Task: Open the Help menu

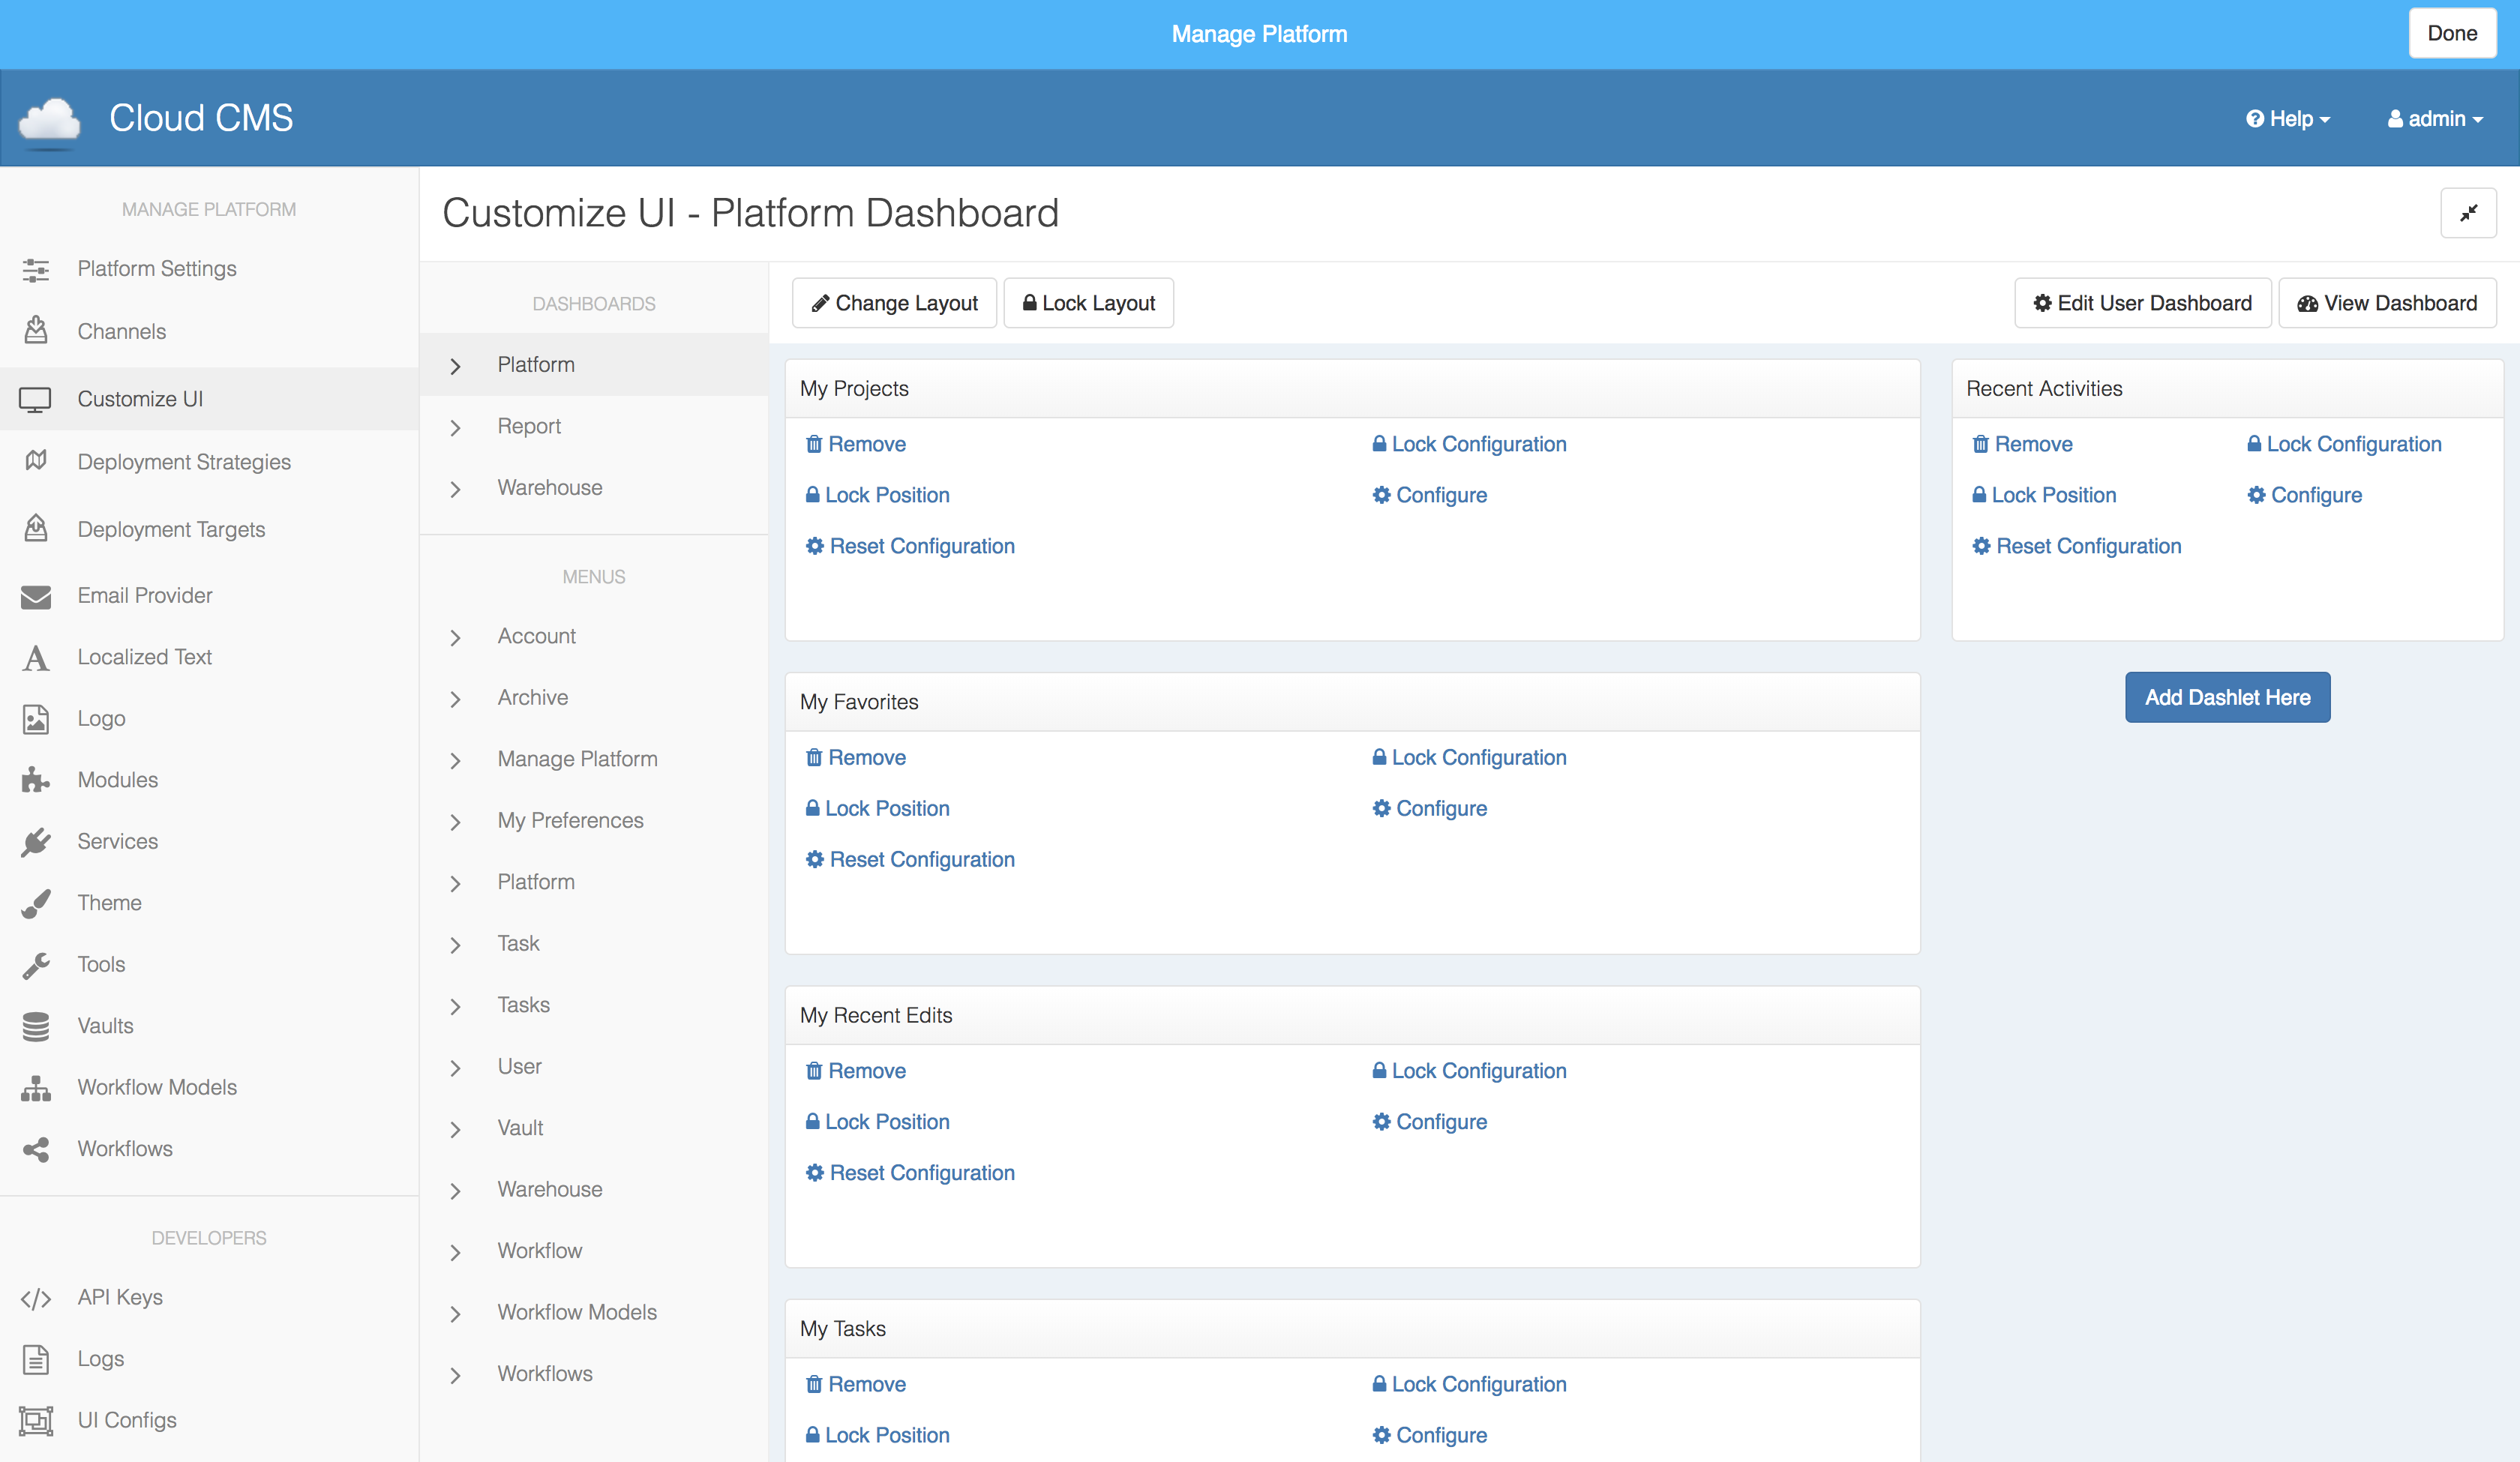Action: (x=2288, y=118)
